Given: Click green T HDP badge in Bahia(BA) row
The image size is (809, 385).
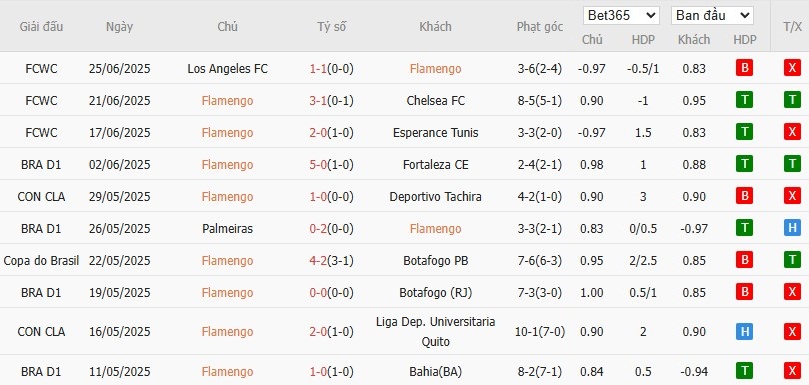Looking at the screenshot, I should (x=744, y=371).
